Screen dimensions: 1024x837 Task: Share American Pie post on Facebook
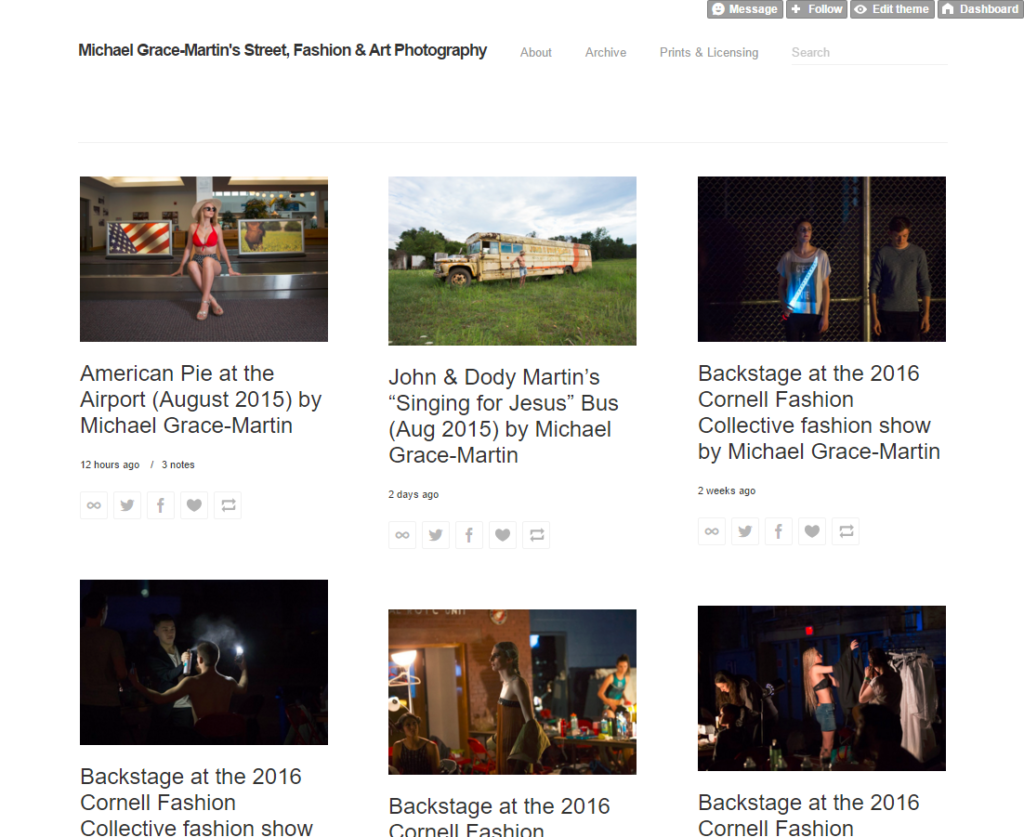pos(161,506)
